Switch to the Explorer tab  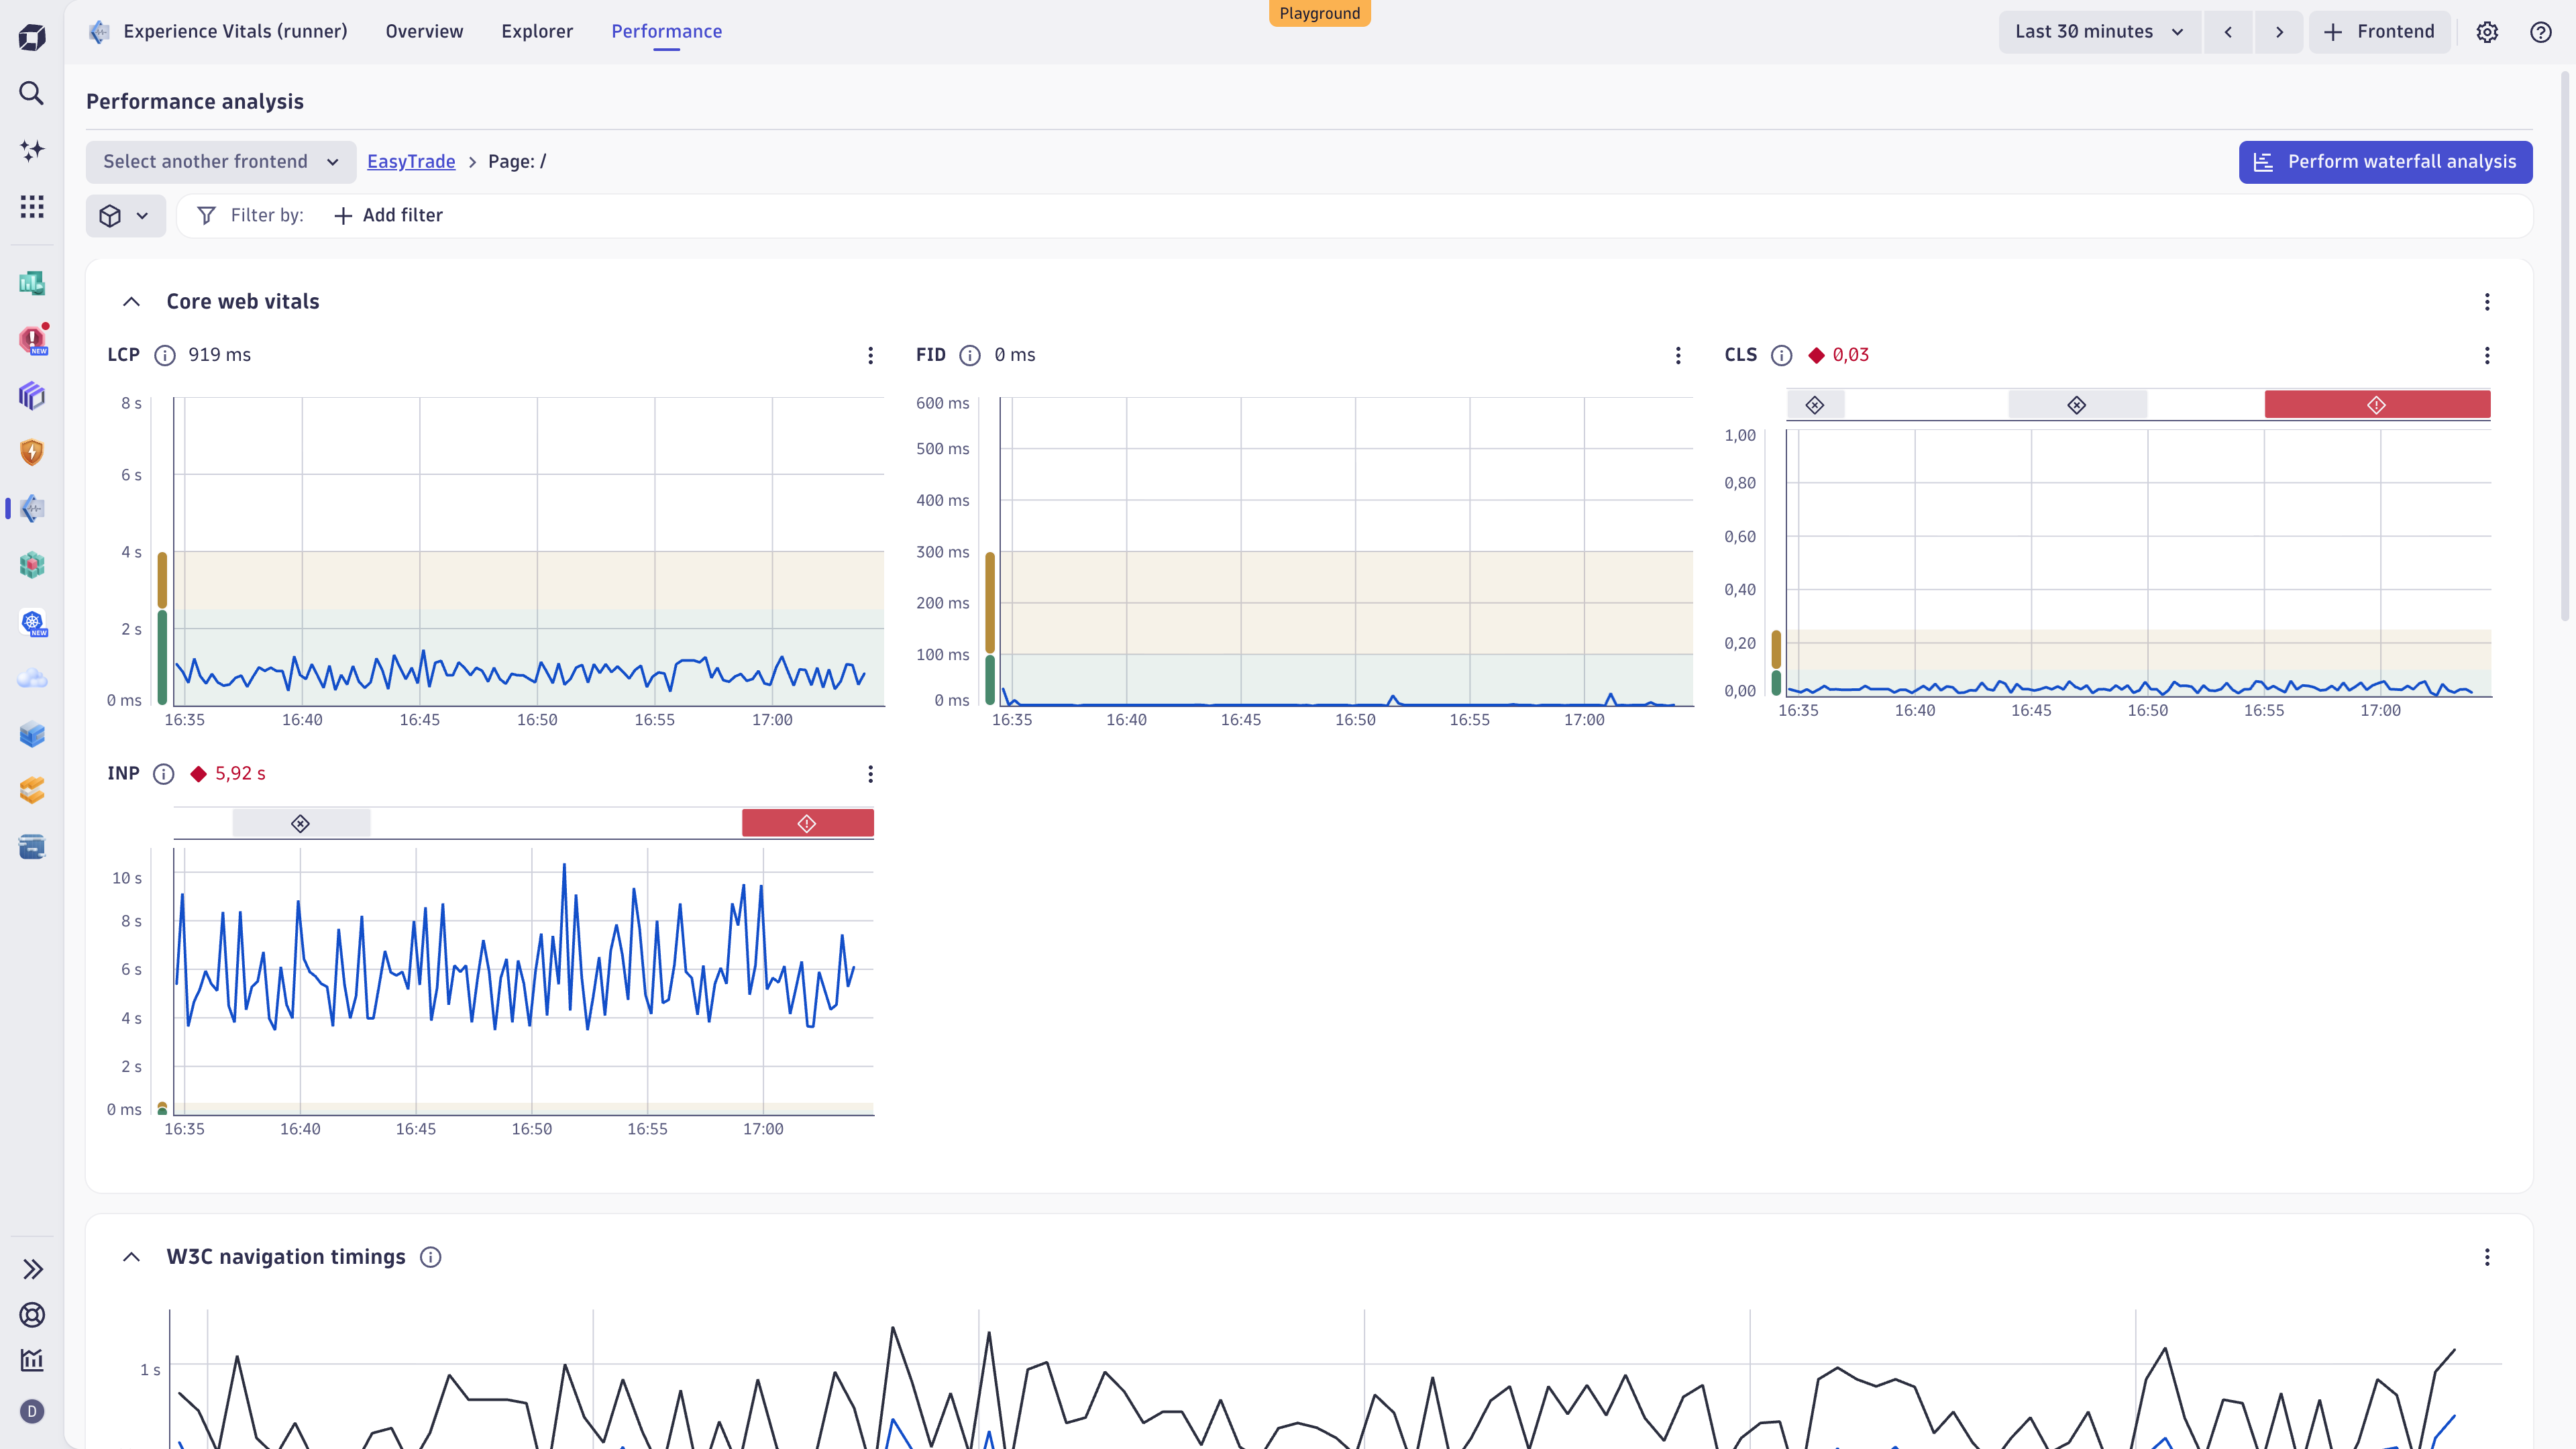537,31
